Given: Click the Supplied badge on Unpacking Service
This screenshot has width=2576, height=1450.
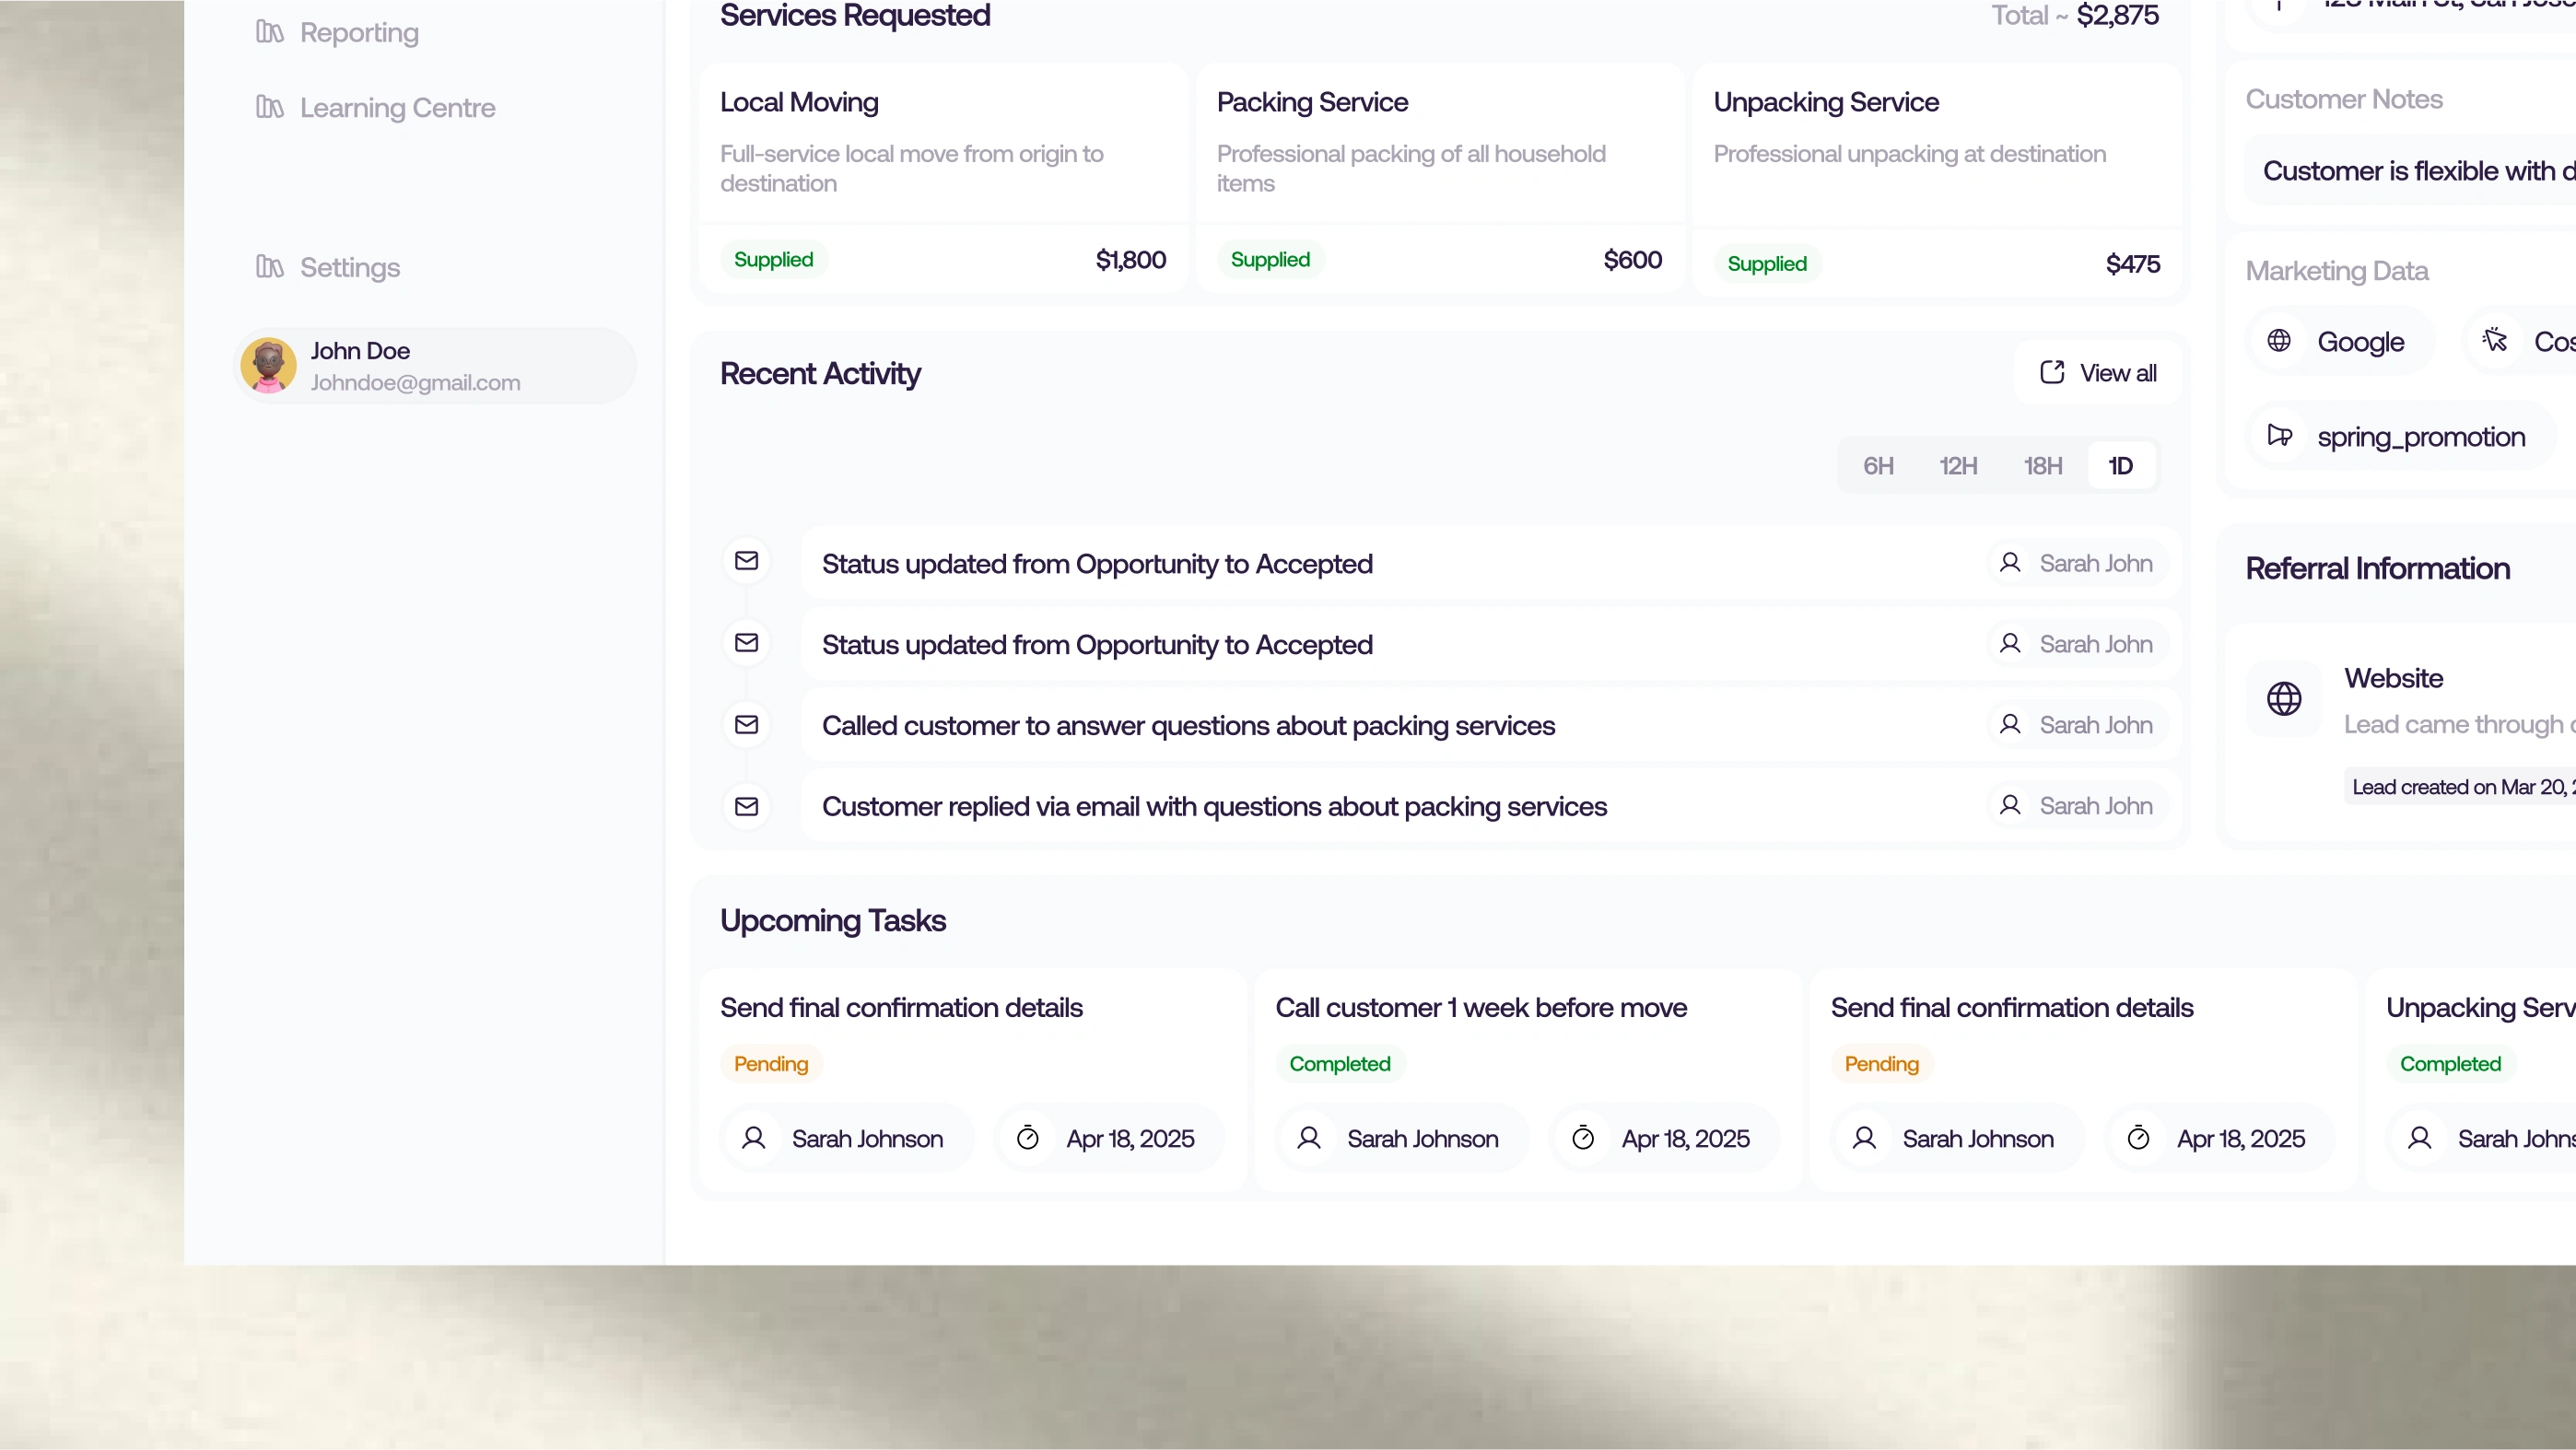Looking at the screenshot, I should tap(1767, 264).
